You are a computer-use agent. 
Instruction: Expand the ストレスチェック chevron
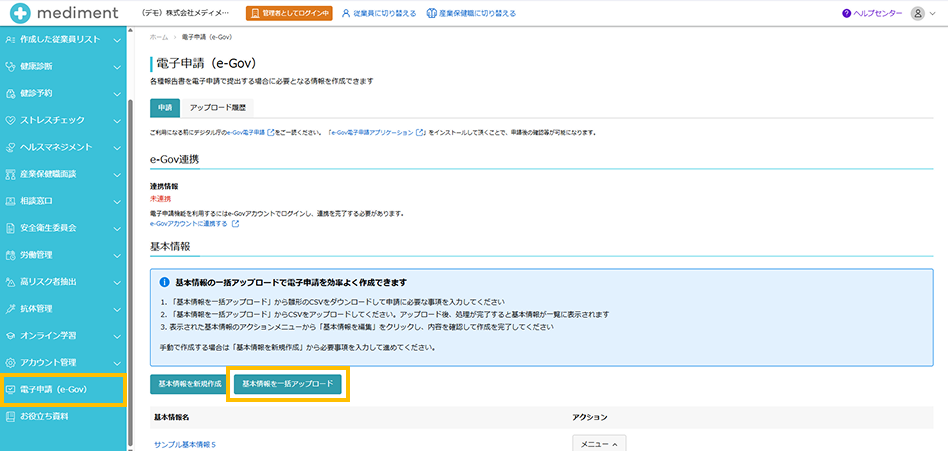117,120
